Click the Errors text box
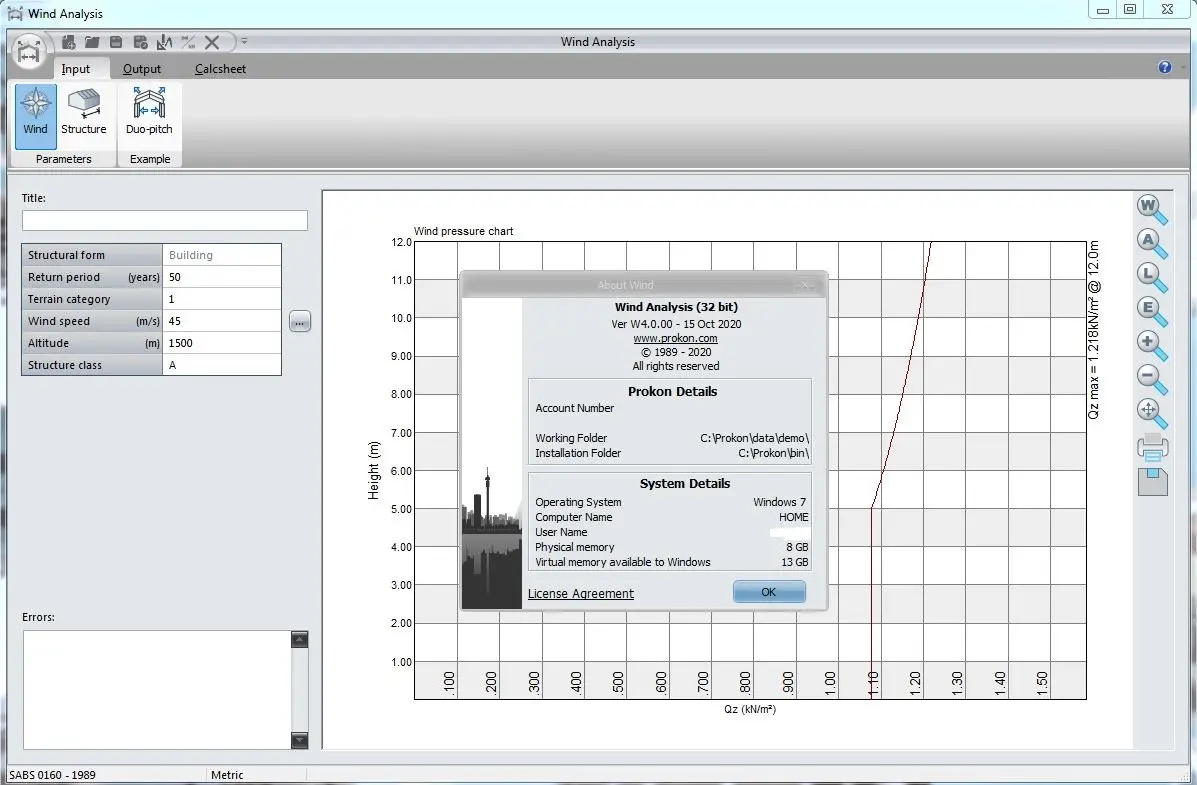 pos(157,690)
